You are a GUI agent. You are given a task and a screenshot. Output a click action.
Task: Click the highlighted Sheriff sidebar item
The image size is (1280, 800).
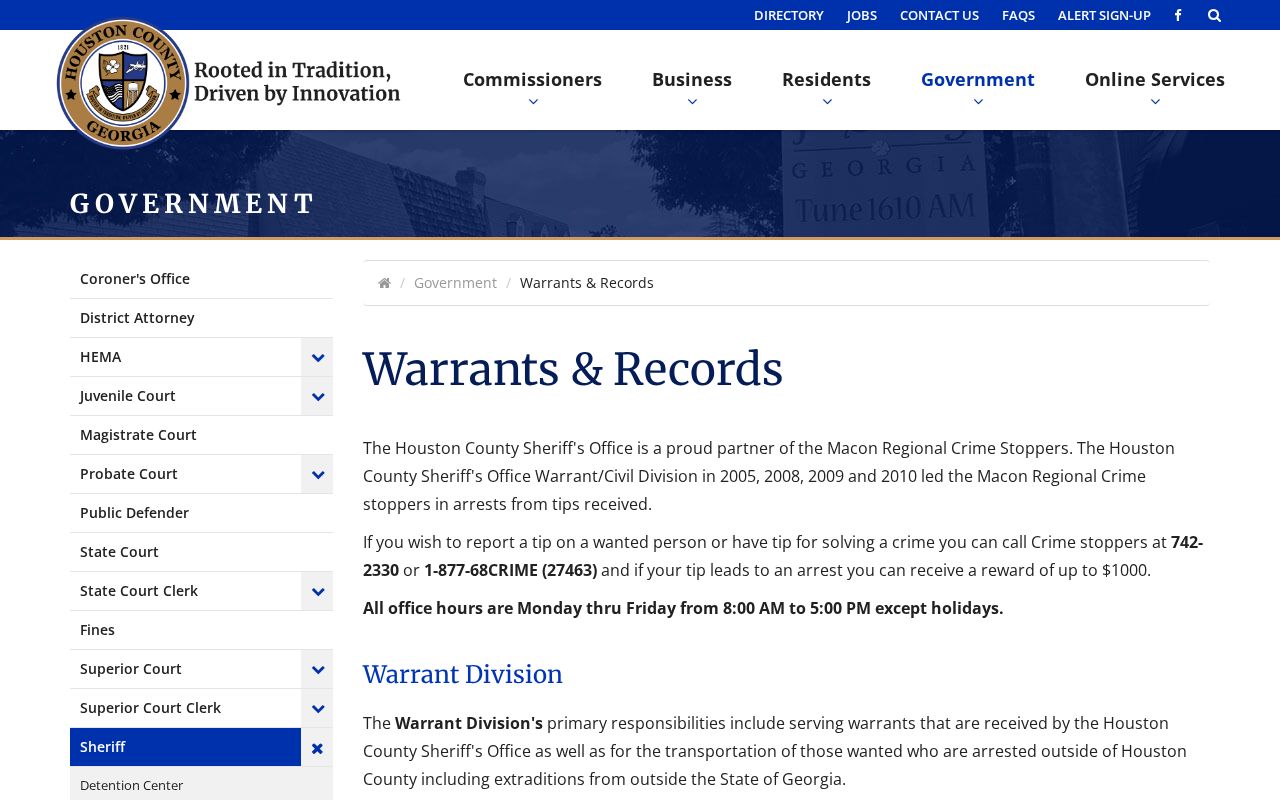point(185,747)
